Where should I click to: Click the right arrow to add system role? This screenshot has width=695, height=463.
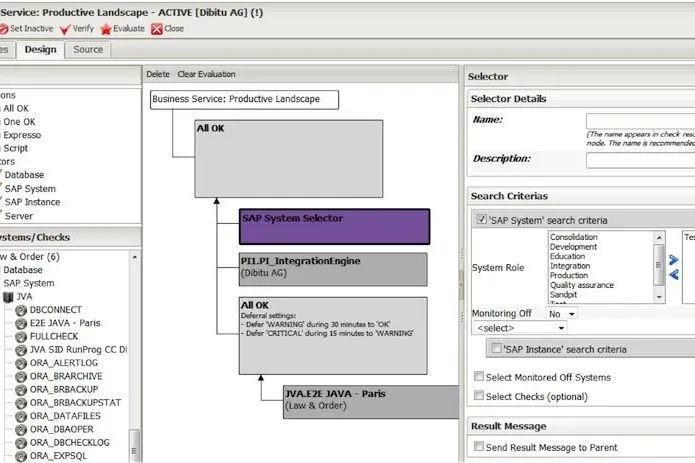tap(673, 260)
